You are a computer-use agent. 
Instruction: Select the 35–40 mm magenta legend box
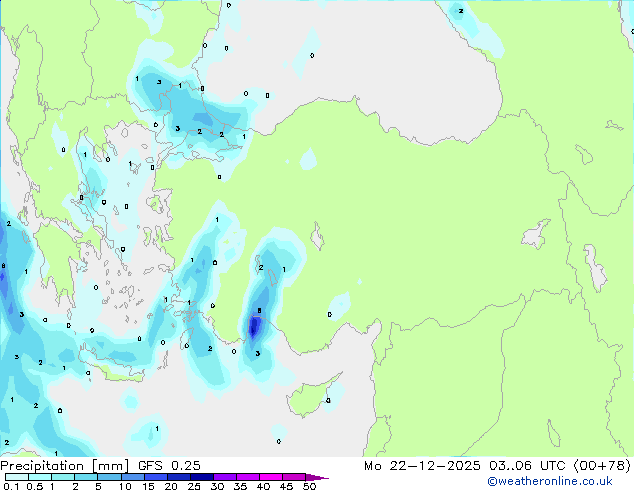pyautogui.click(x=248, y=477)
